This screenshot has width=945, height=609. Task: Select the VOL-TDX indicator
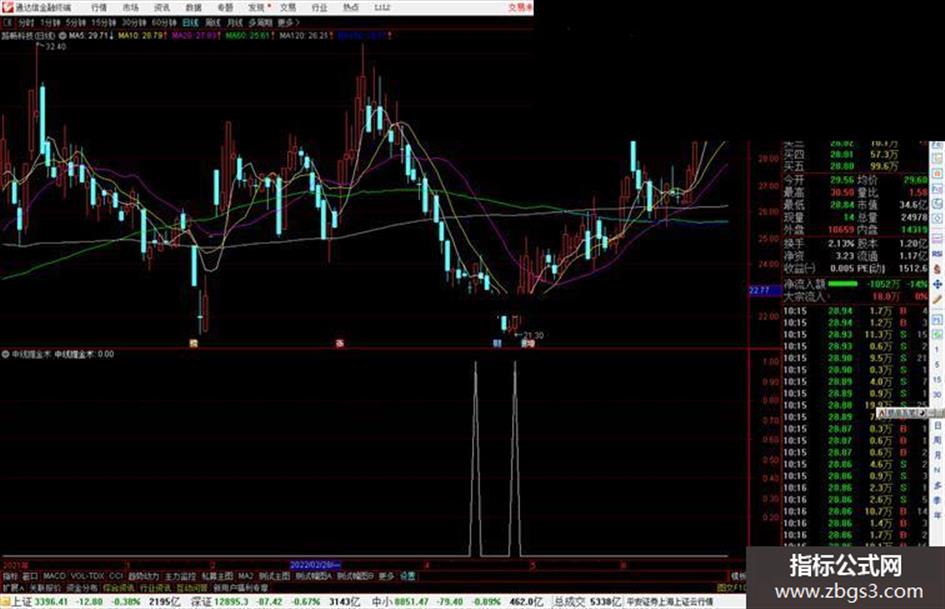pos(88,576)
